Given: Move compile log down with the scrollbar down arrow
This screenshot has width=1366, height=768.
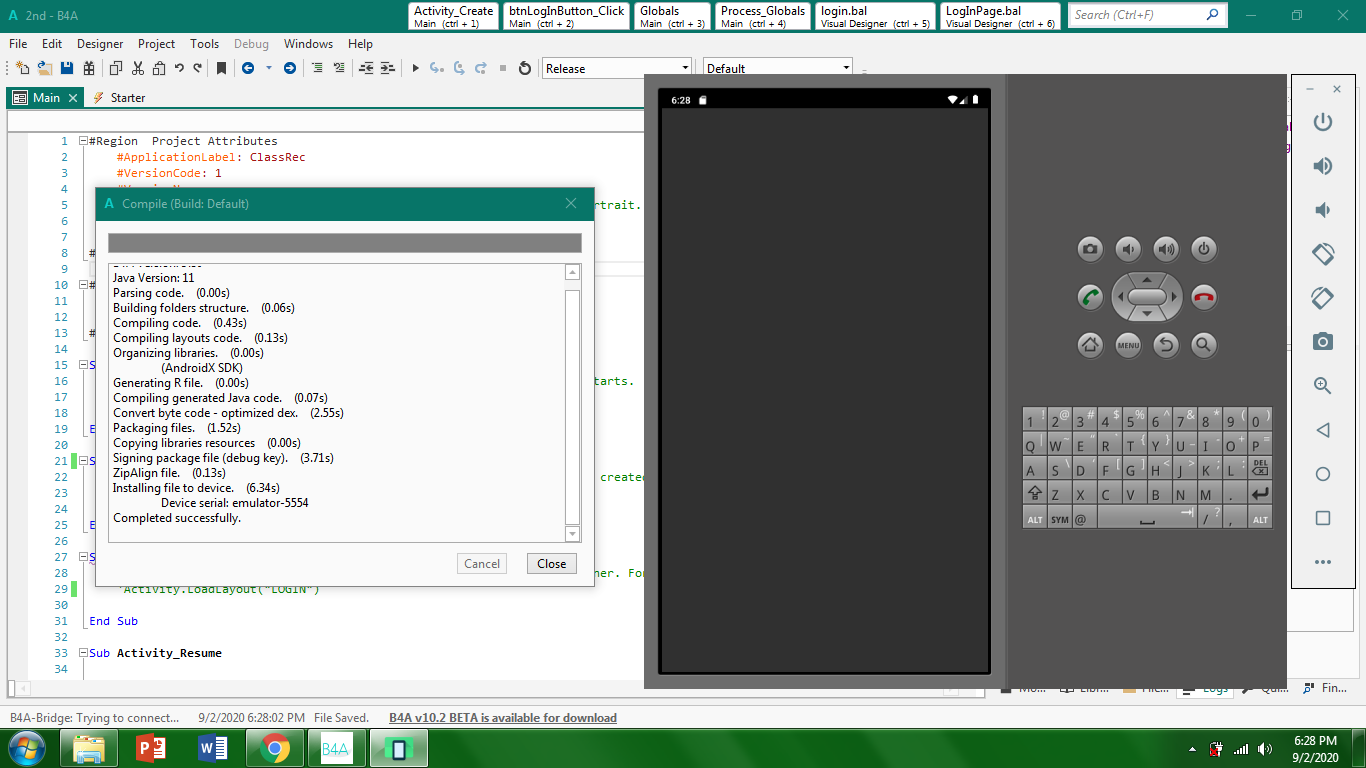Looking at the screenshot, I should click(x=572, y=534).
